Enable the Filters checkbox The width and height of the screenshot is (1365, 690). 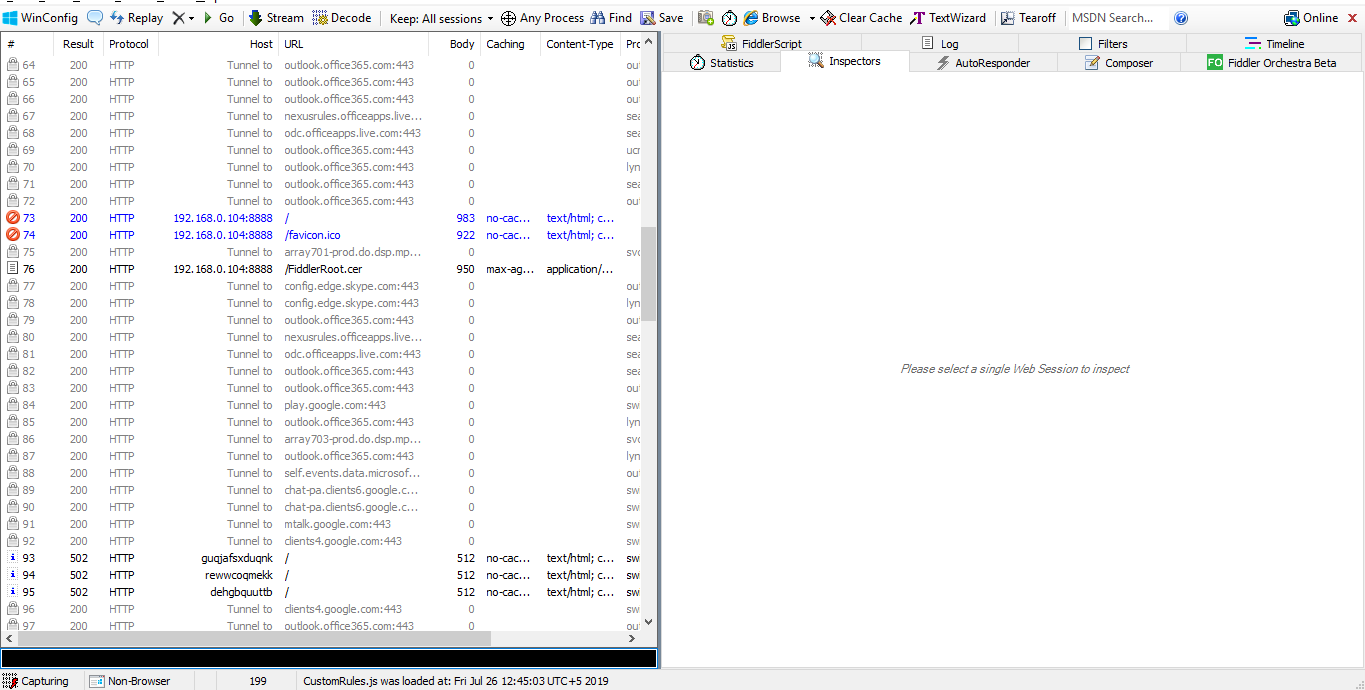pyautogui.click(x=1086, y=44)
